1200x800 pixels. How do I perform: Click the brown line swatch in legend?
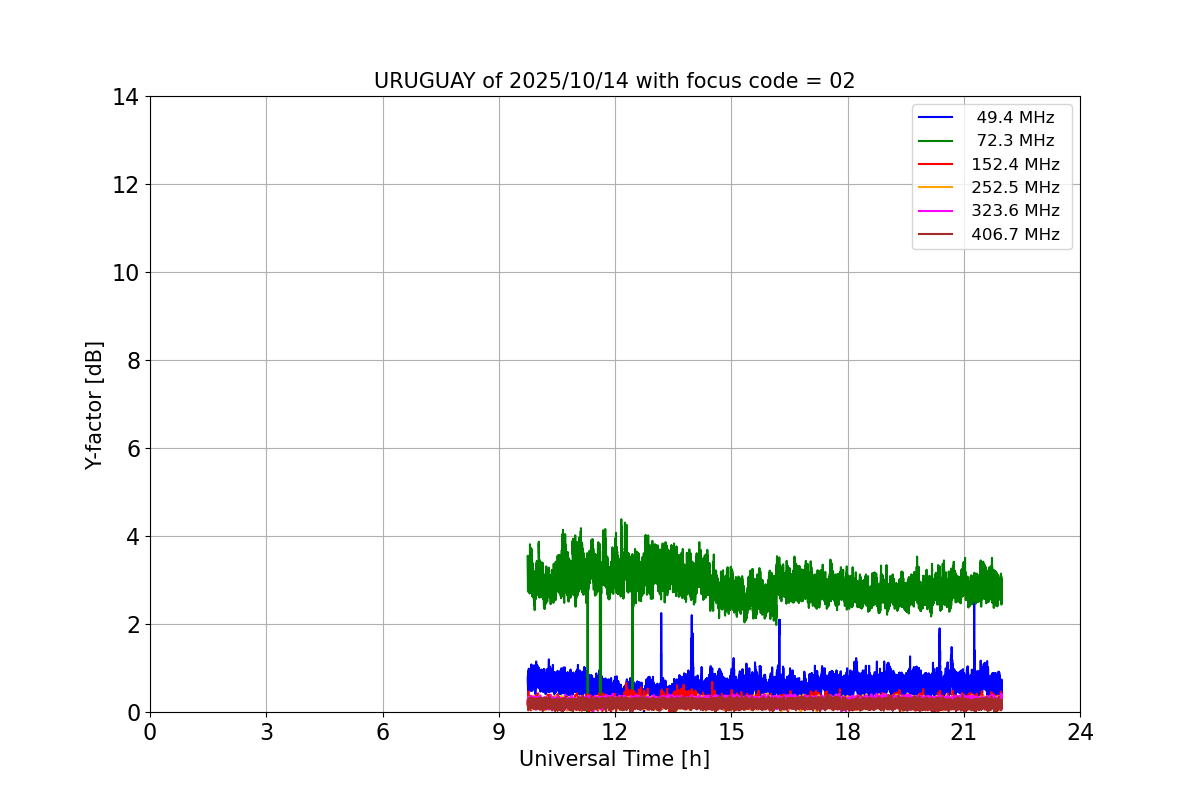(936, 235)
